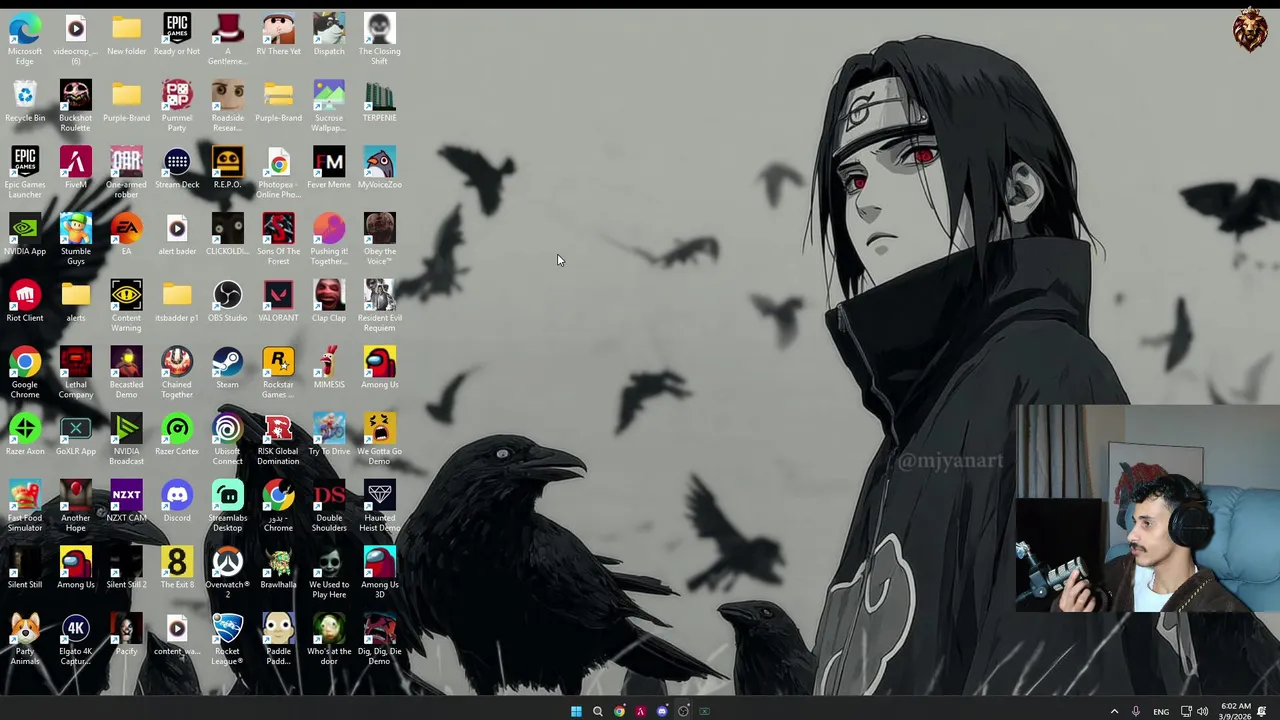Switch to Discord on the taskbar

click(662, 711)
